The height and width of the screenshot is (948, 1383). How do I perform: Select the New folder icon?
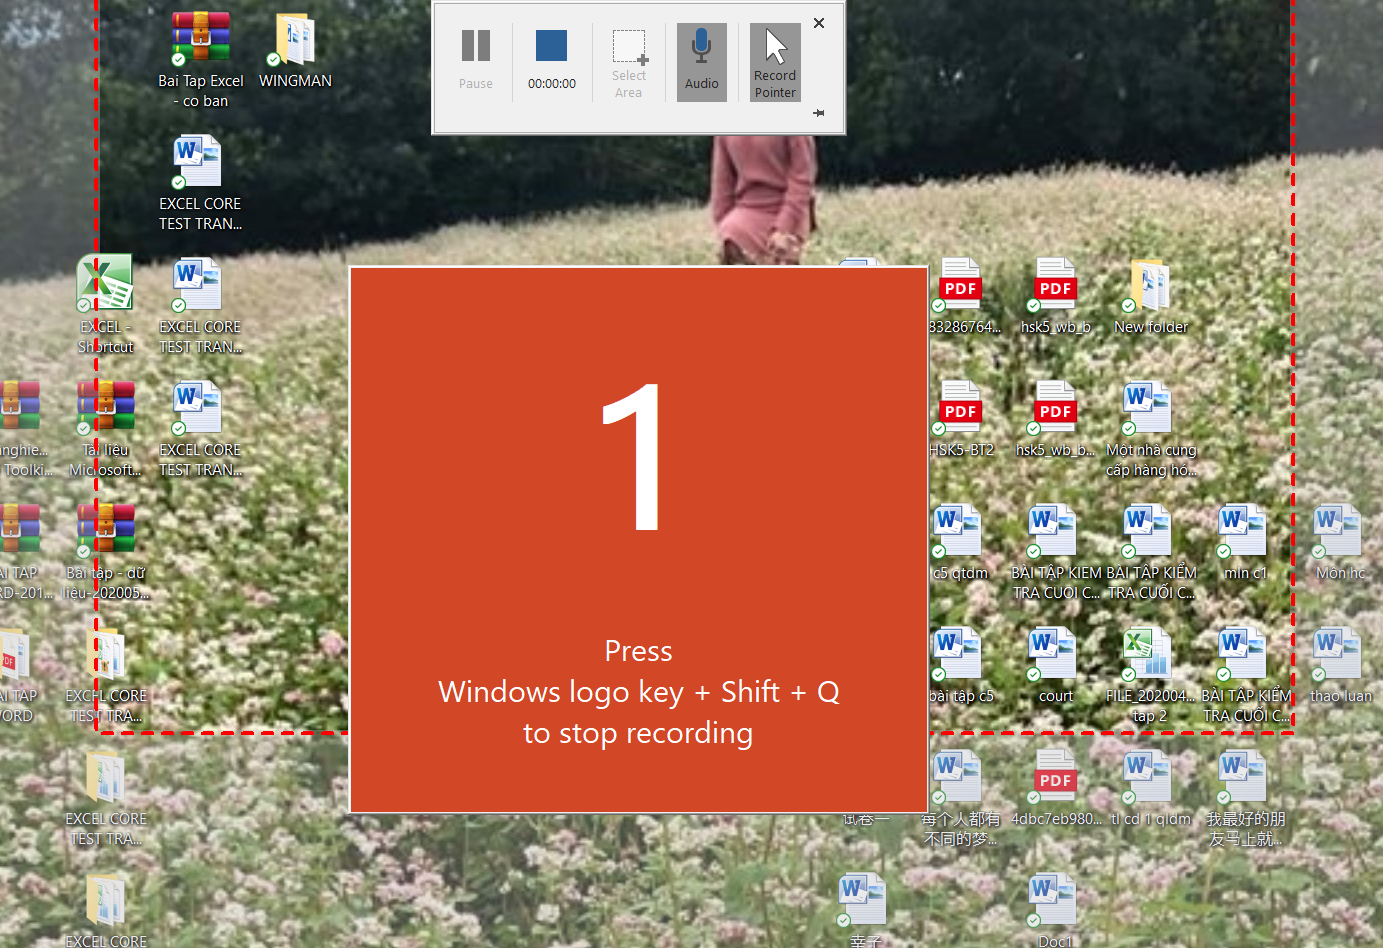pos(1151,296)
